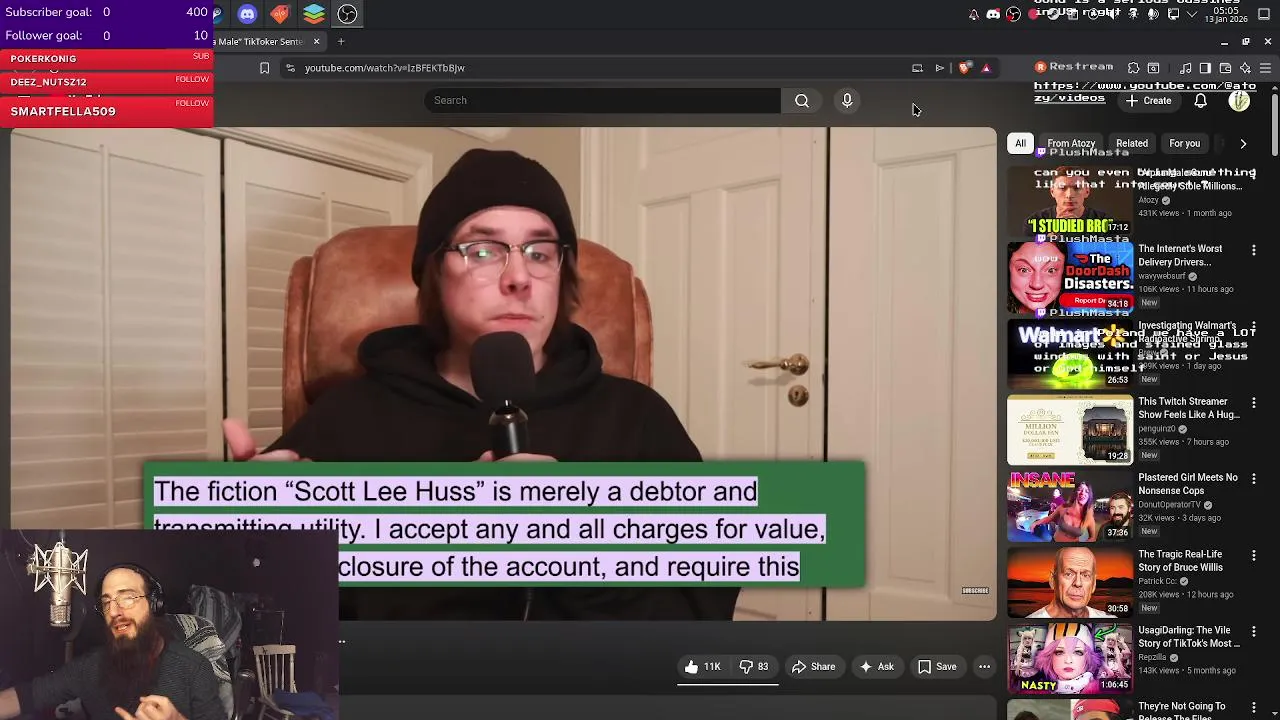This screenshot has height=720, width=1280.
Task: Open the YouTube account avatar menu
Action: [1239, 101]
